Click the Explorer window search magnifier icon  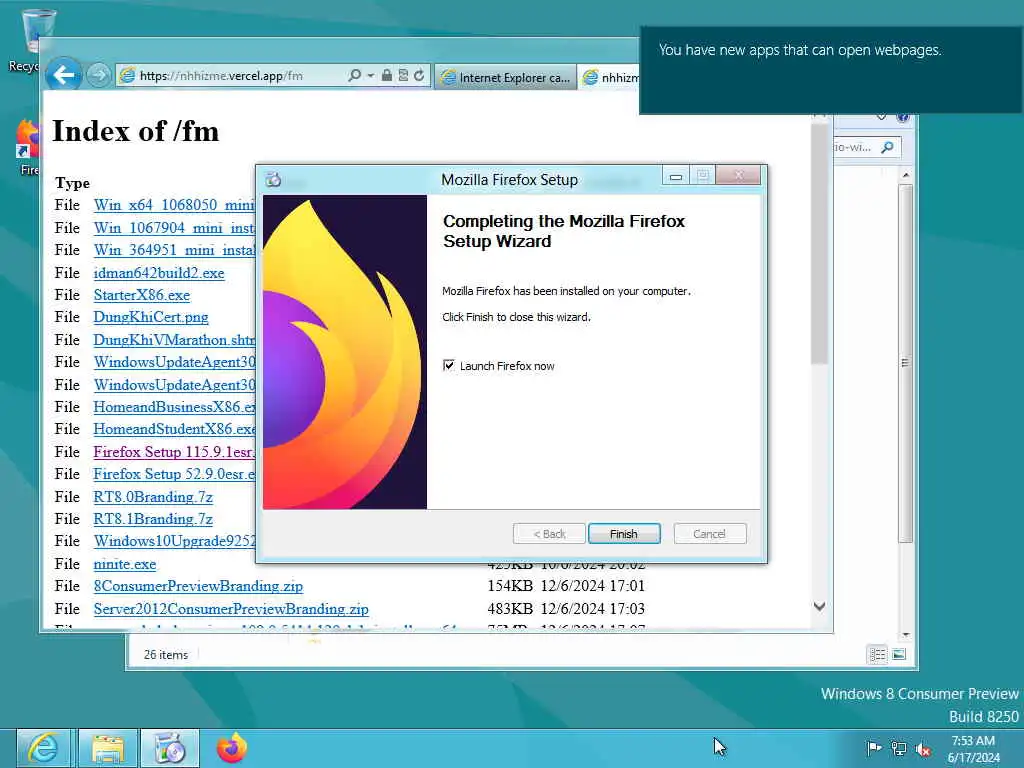point(887,148)
